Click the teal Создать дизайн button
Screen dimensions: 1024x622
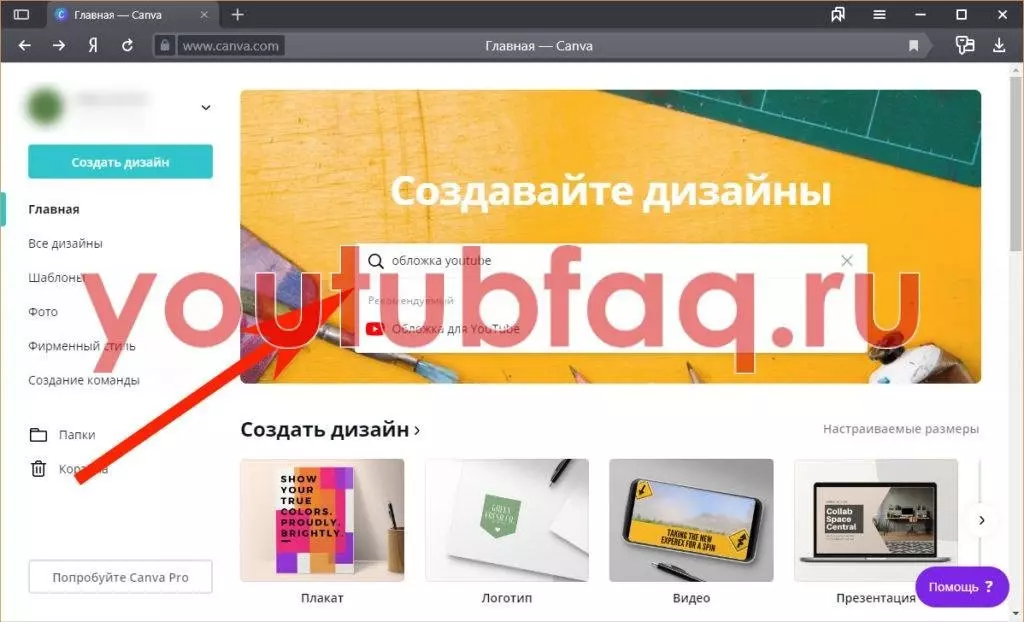pyautogui.click(x=120, y=161)
